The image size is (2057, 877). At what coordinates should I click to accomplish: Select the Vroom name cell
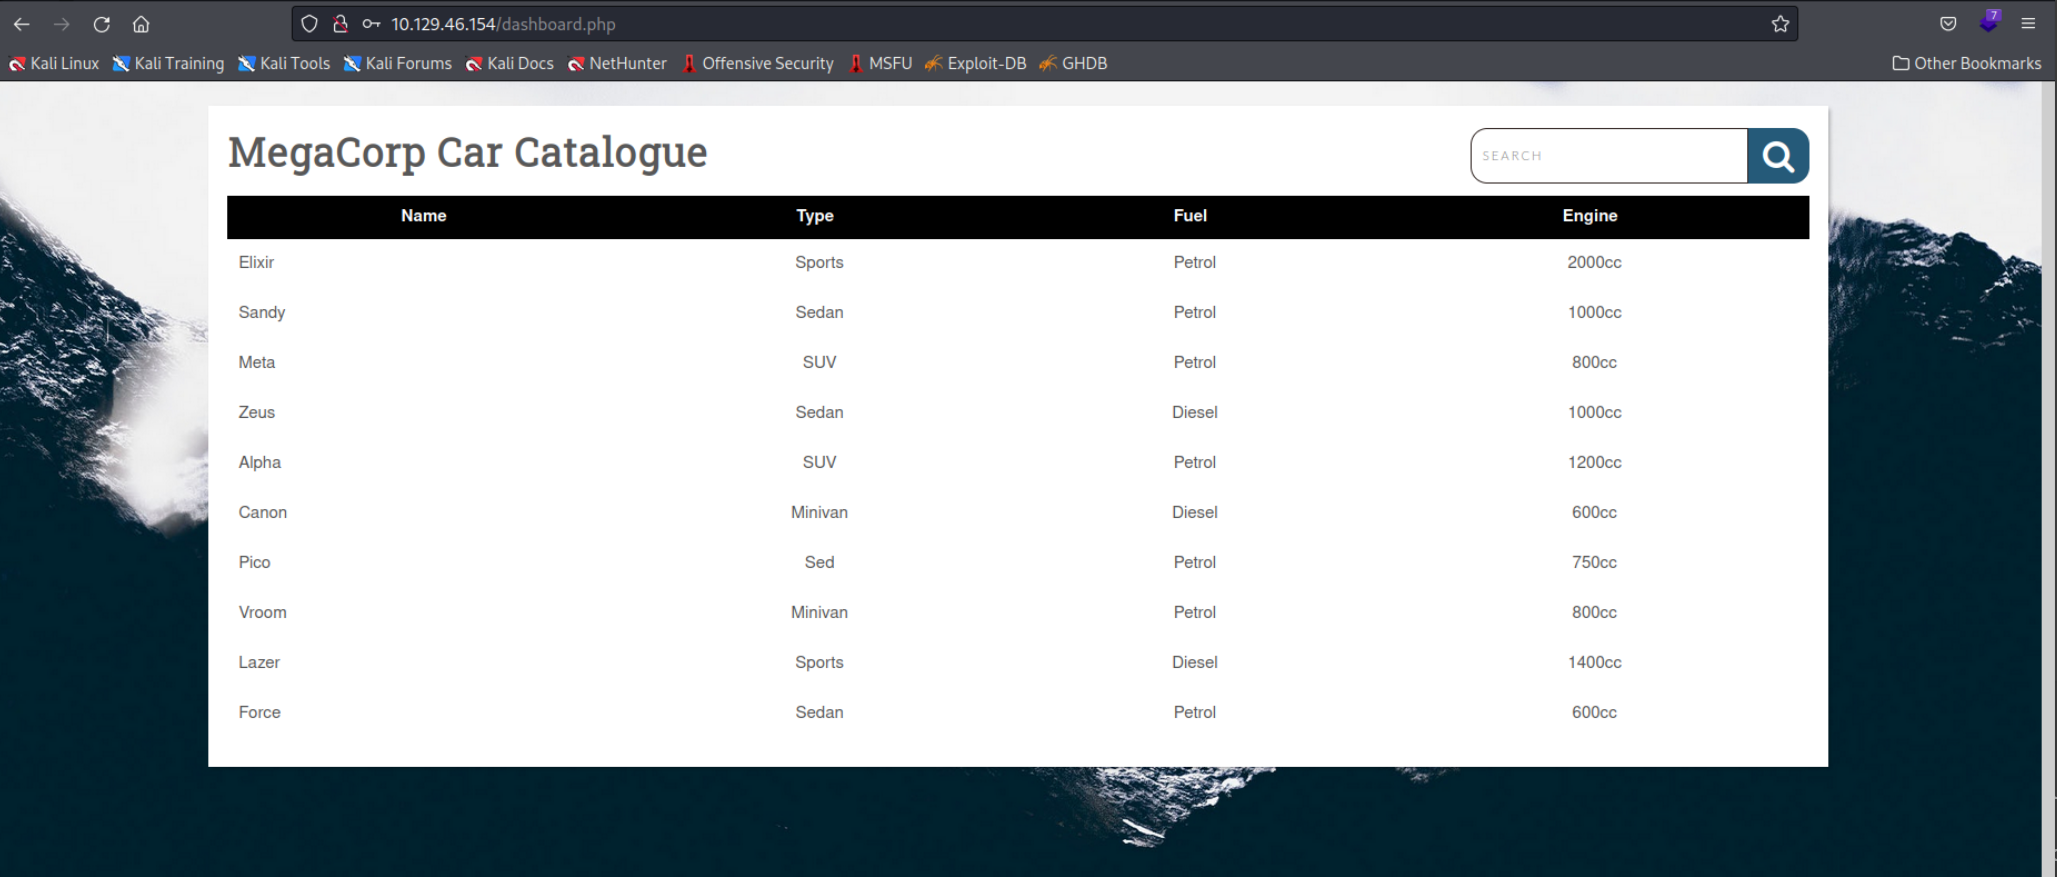(x=263, y=612)
